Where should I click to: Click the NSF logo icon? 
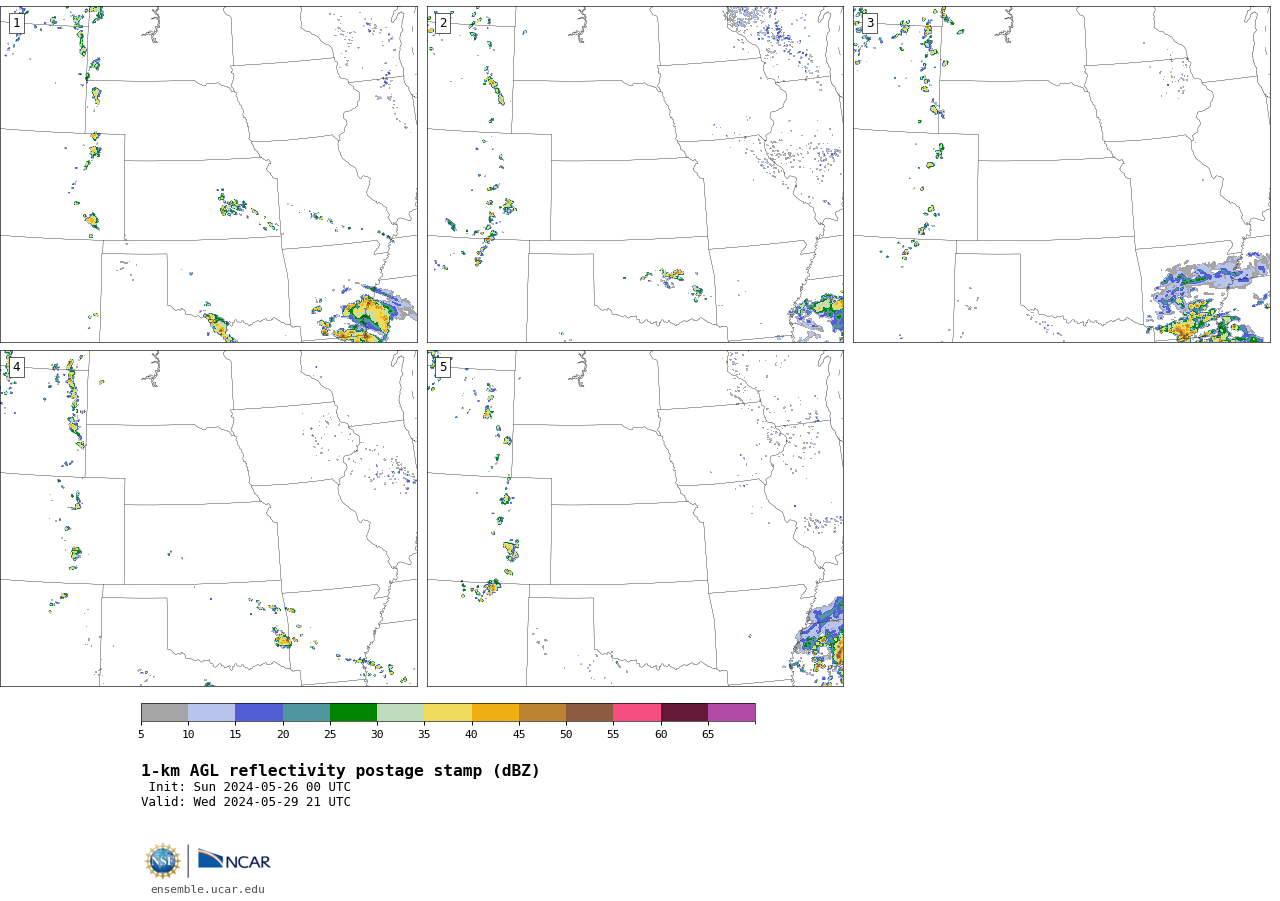163,861
